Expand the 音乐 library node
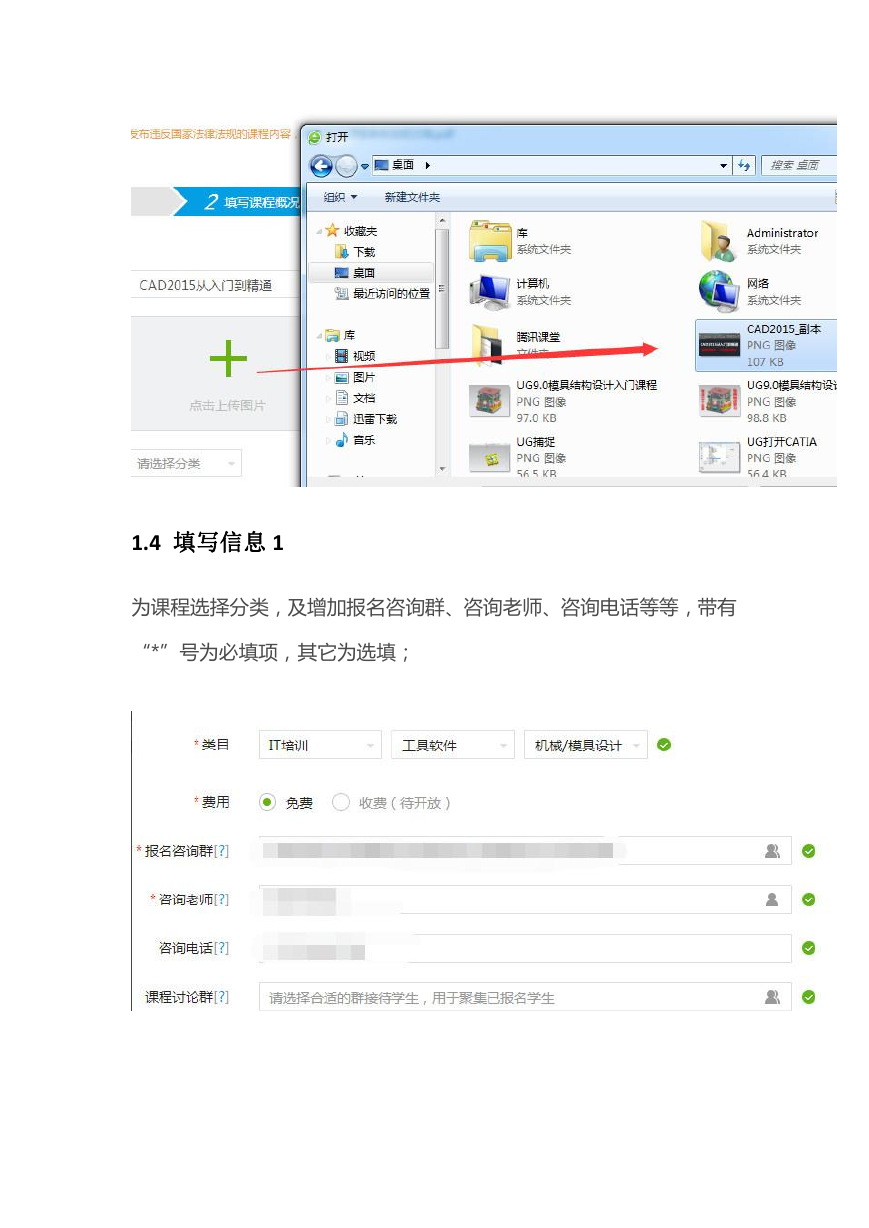This screenshot has width=869, height=1228. pos(328,440)
